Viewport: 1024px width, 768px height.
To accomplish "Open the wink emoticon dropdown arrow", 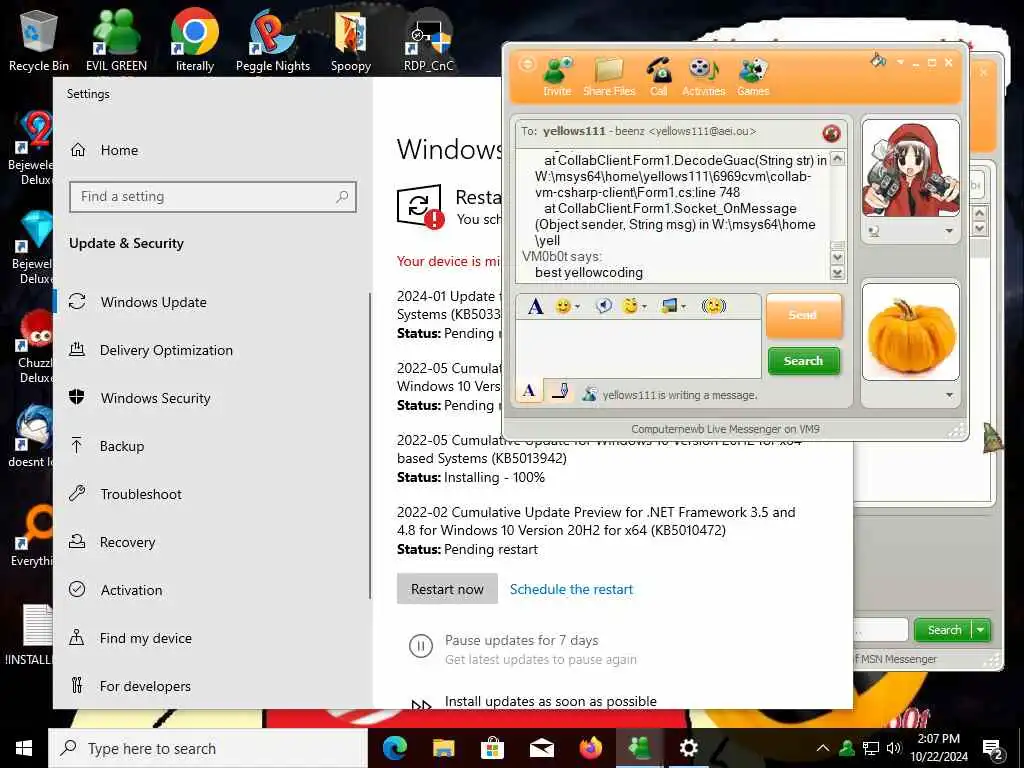I will click(645, 307).
